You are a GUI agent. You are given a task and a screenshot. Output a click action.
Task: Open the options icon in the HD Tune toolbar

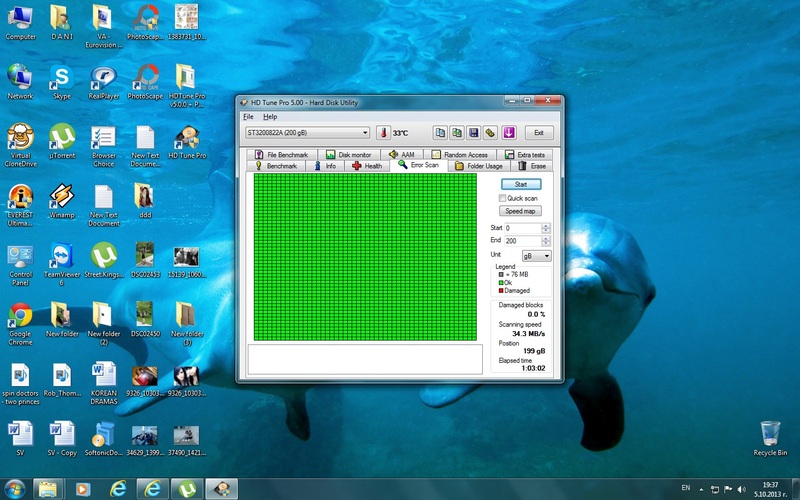pyautogui.click(x=491, y=132)
